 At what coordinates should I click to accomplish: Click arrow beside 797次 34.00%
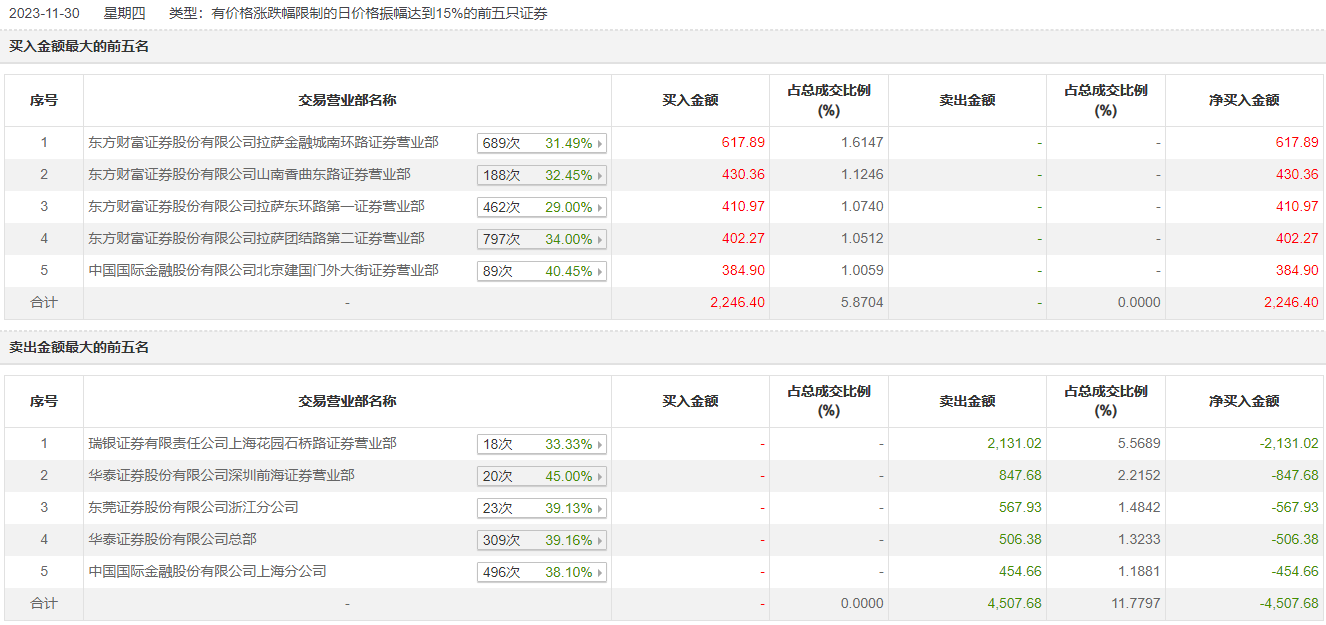tap(600, 240)
